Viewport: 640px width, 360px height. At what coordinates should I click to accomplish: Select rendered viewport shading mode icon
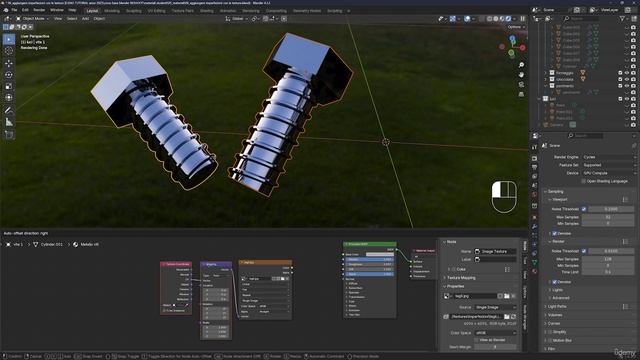point(508,19)
